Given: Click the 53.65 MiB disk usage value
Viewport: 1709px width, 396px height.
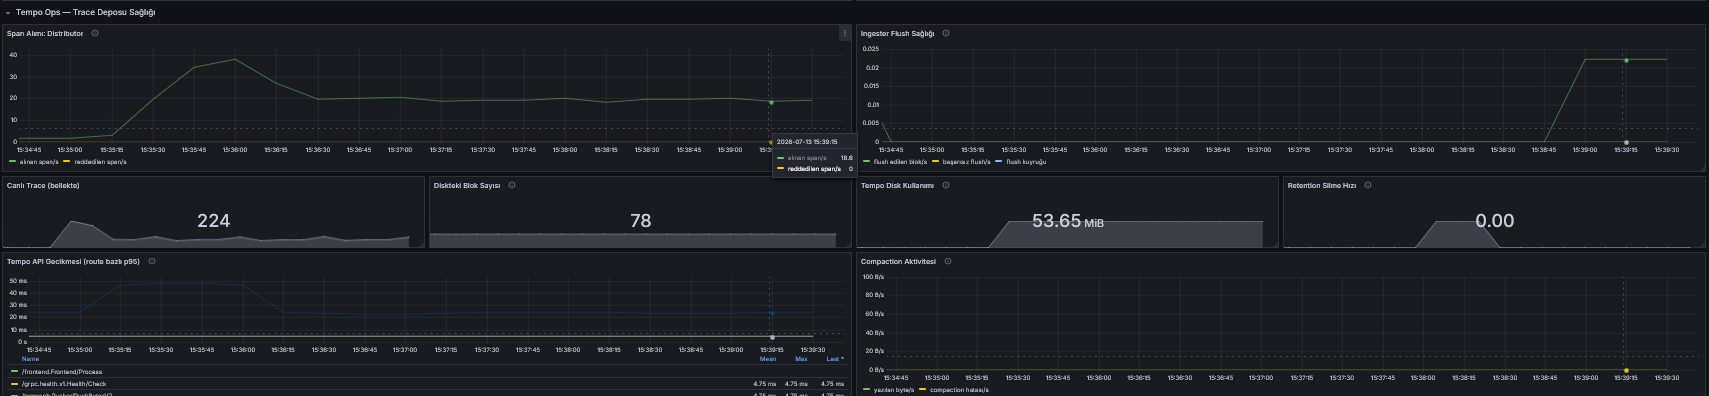Looking at the screenshot, I should point(1068,221).
